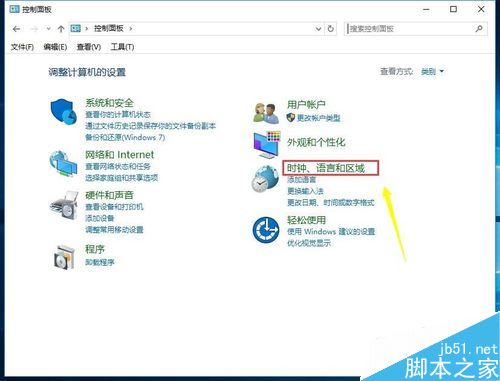Image resolution: width=500 pixels, height=381 pixels.
Task: Click the search magnifier icon
Action: click(479, 29)
